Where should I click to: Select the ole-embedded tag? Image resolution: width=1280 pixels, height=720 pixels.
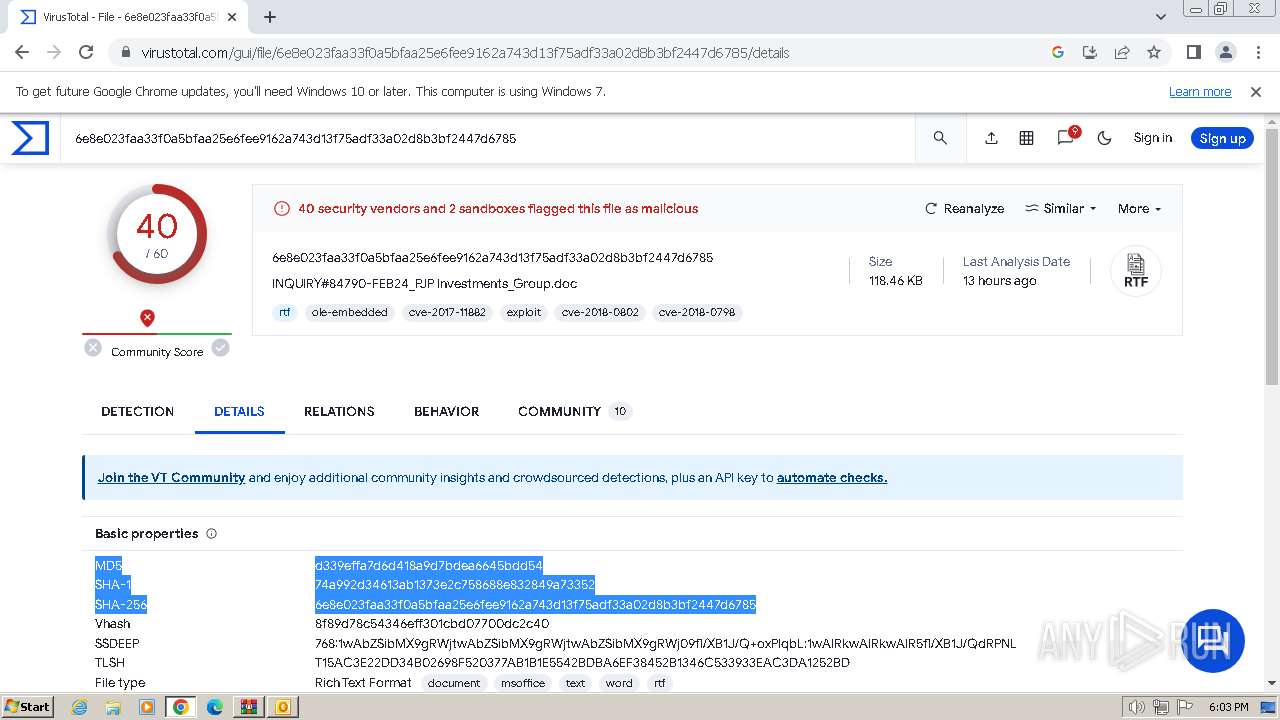point(349,312)
